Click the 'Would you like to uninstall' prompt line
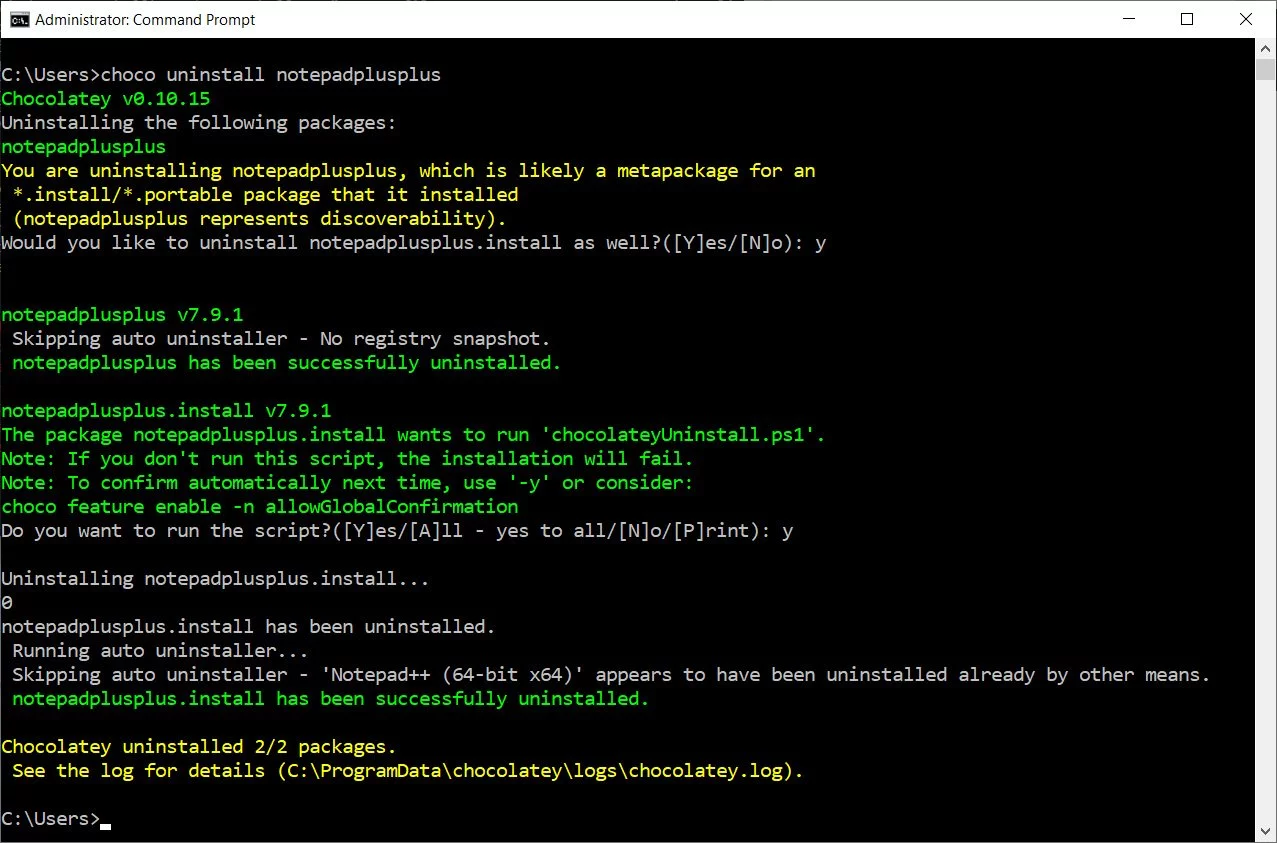Screen dimensions: 1277x843 (414, 243)
